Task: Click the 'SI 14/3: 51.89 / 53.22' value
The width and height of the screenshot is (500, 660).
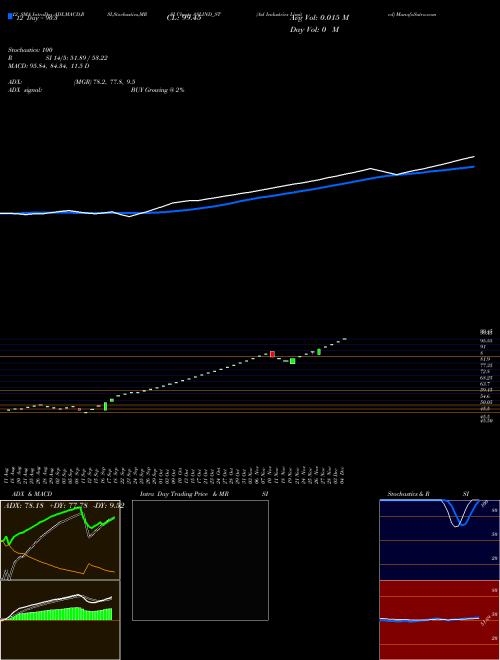Action: click(77, 58)
